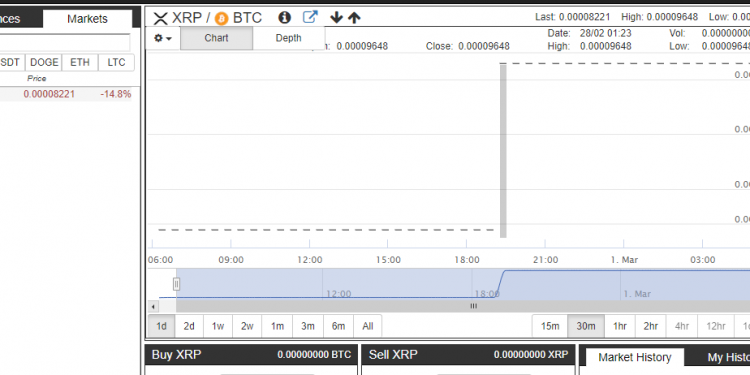Select the All range button
Viewport: 750px width, 375px height.
pyautogui.click(x=367, y=326)
